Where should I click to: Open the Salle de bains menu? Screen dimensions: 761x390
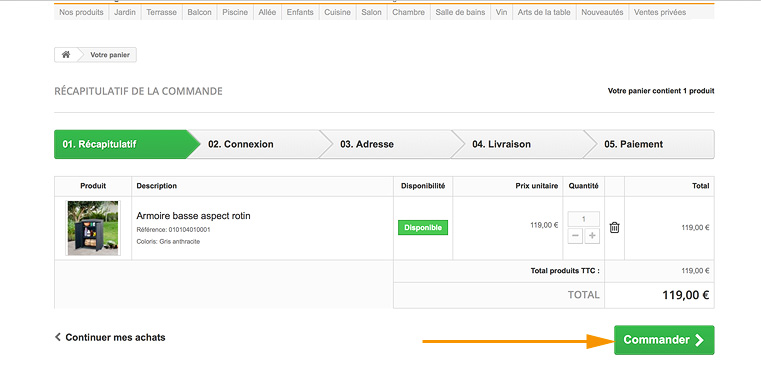click(x=460, y=12)
